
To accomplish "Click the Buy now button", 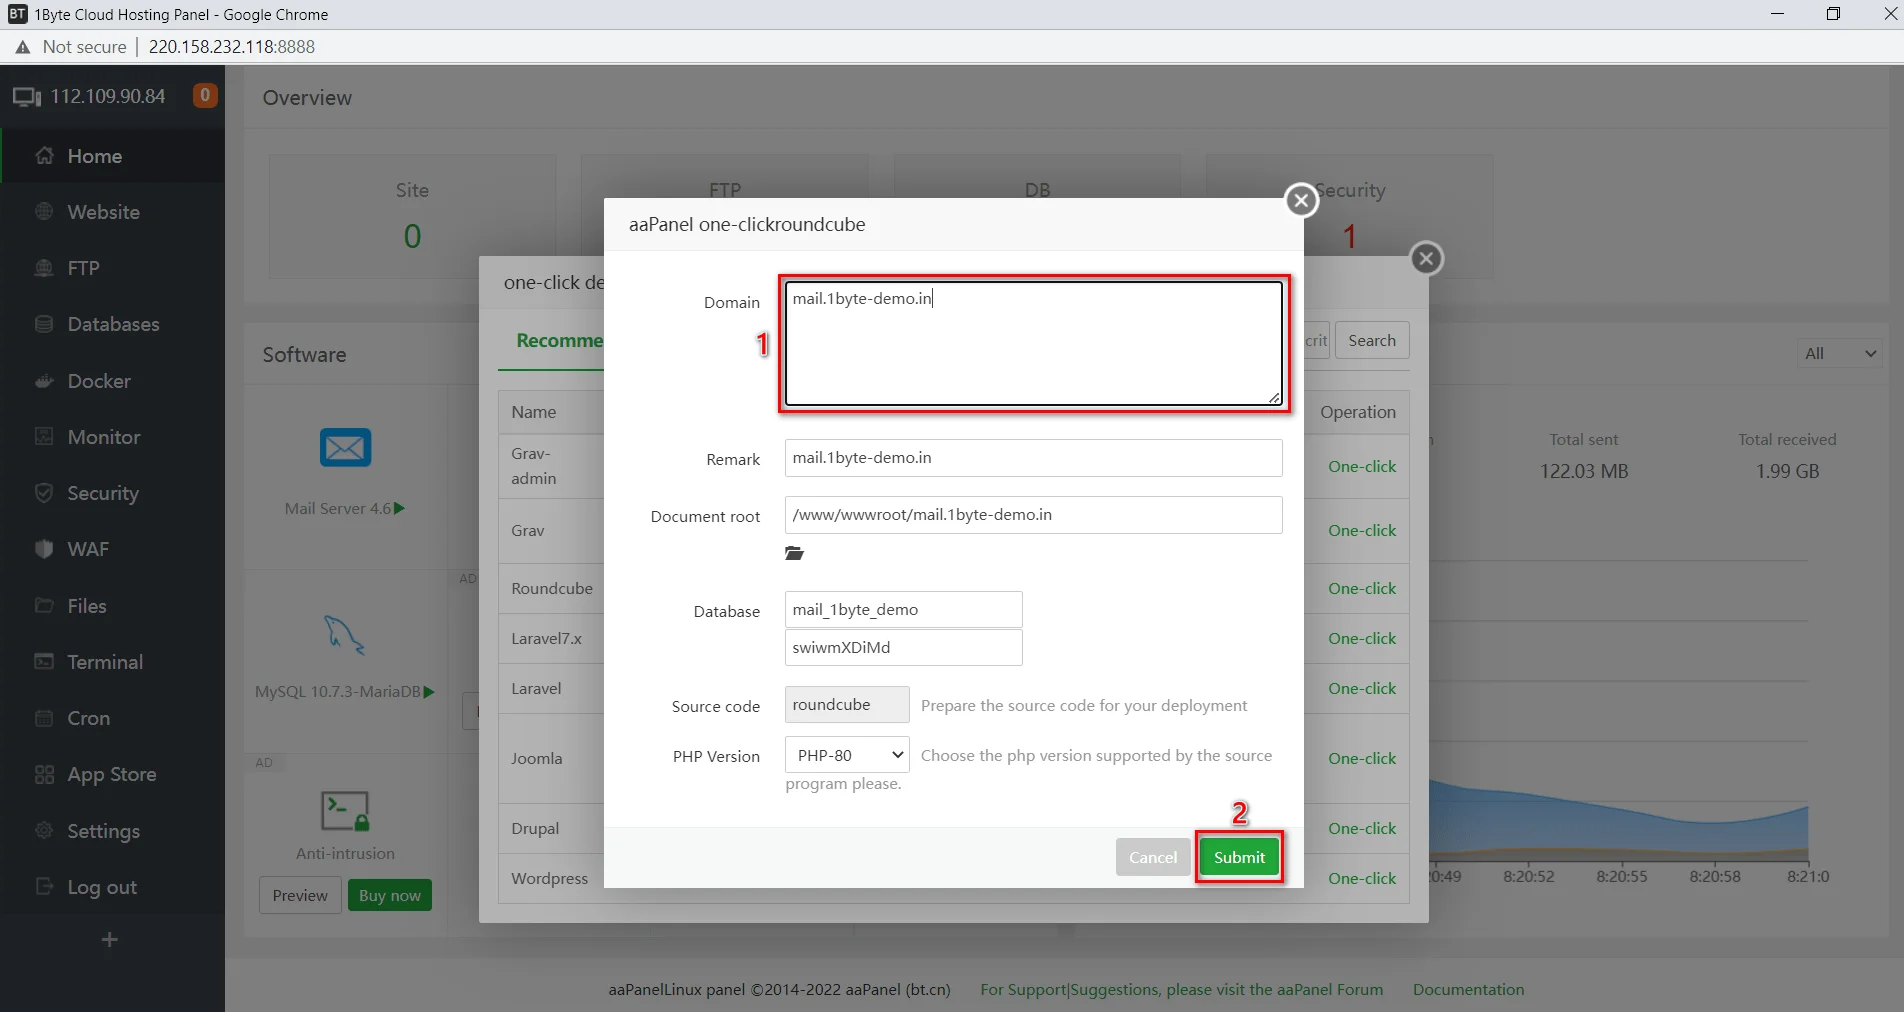I will coord(390,895).
